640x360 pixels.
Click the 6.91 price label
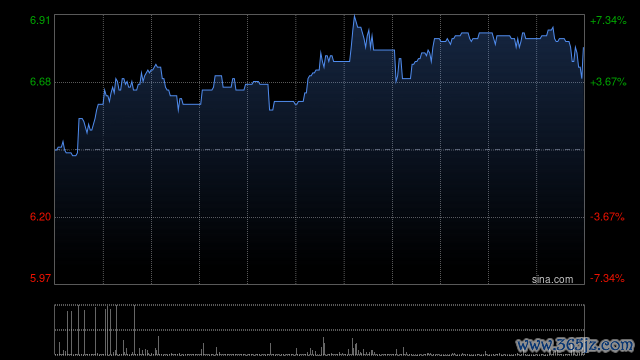(40, 20)
